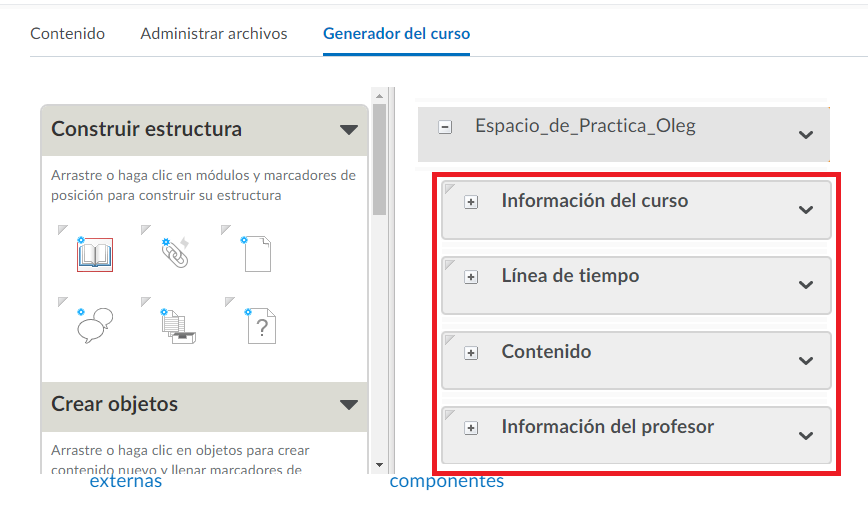Click the assignment dropbox placeholder icon
Image resolution: width=868 pixels, height=516 pixels.
click(175, 326)
